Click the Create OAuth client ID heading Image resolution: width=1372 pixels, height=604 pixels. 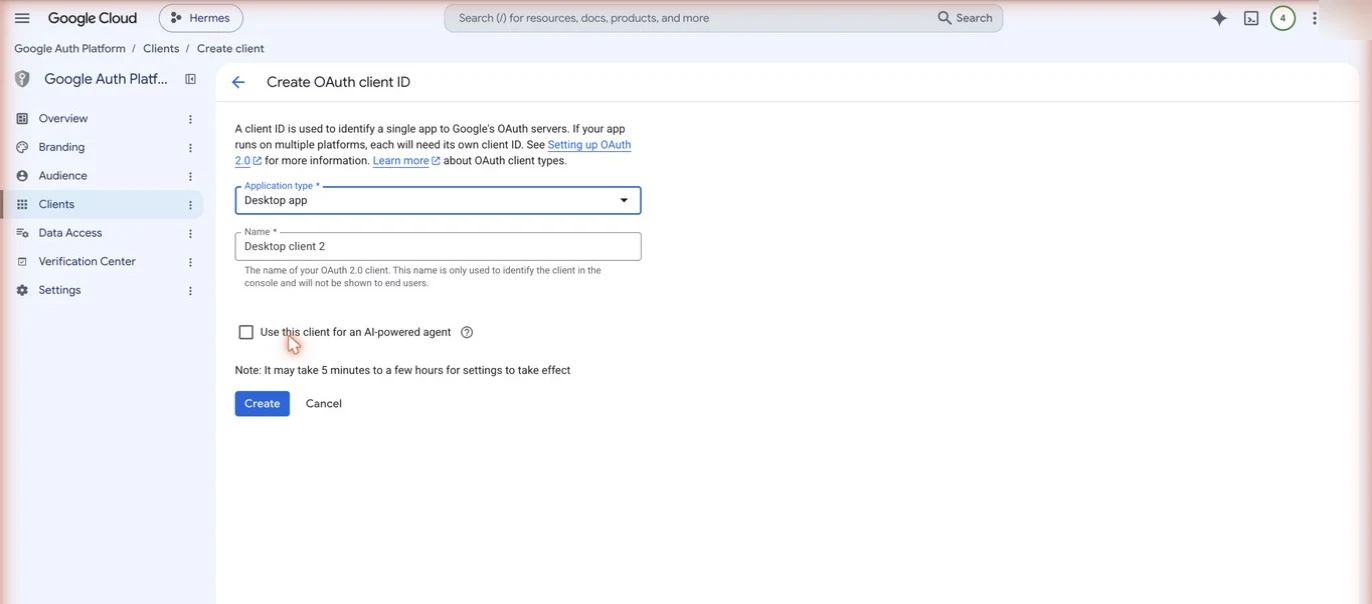pos(339,82)
